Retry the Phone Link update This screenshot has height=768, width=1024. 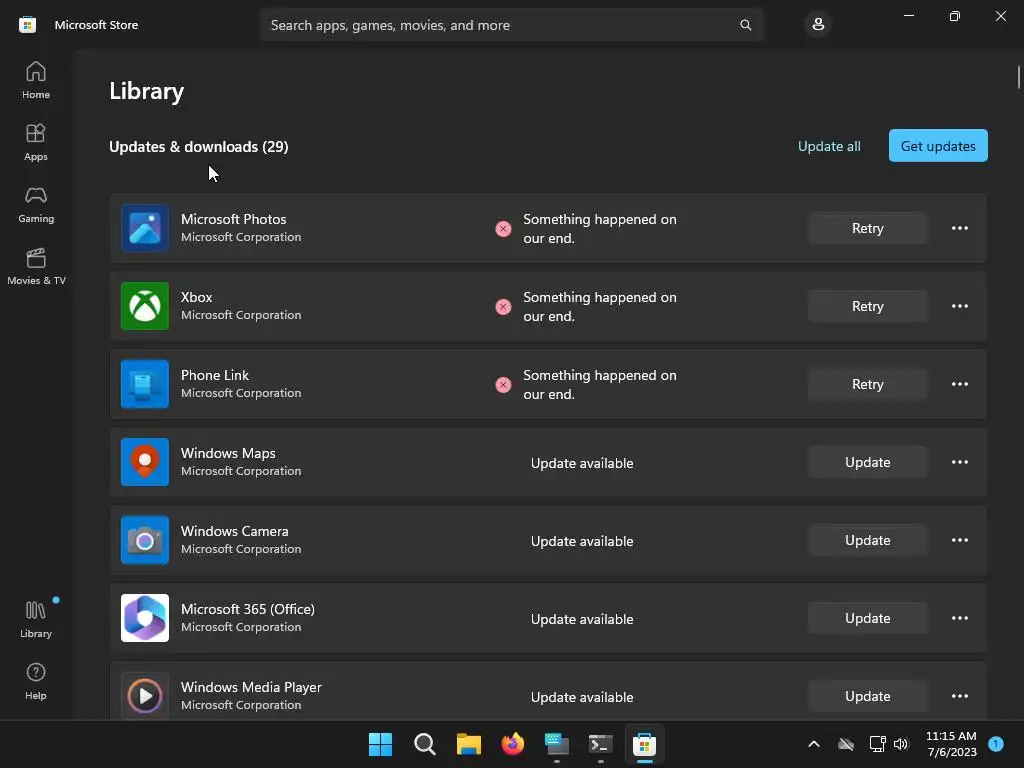[x=867, y=384]
